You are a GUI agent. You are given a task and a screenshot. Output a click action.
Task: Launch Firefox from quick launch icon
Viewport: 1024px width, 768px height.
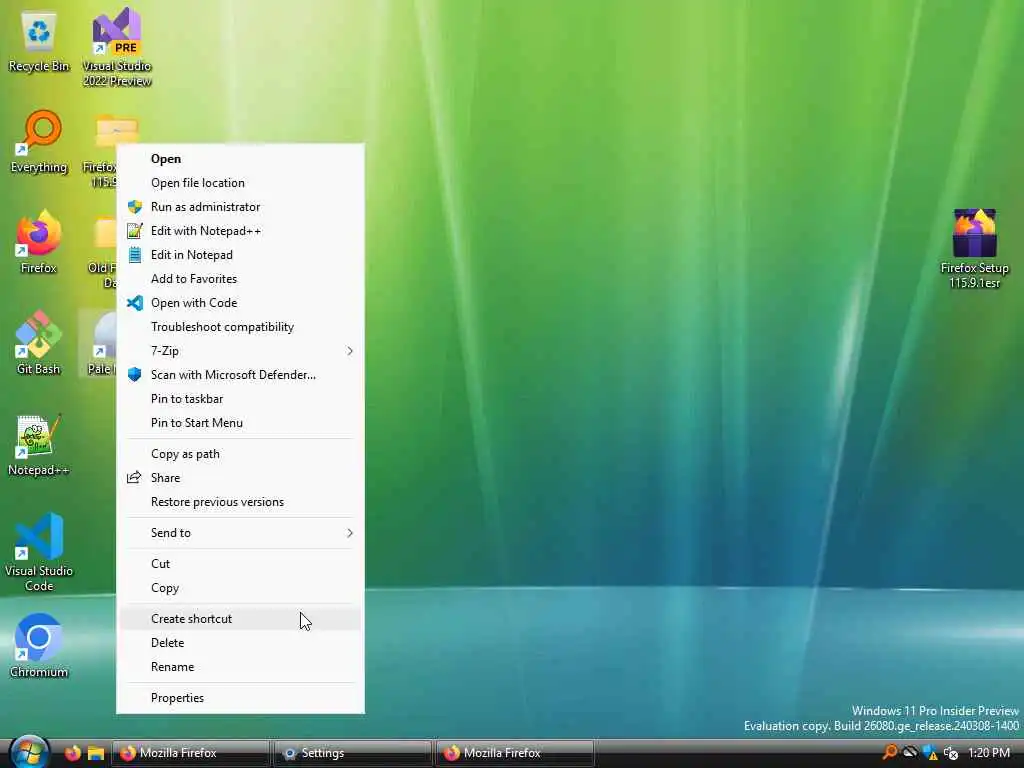point(72,753)
